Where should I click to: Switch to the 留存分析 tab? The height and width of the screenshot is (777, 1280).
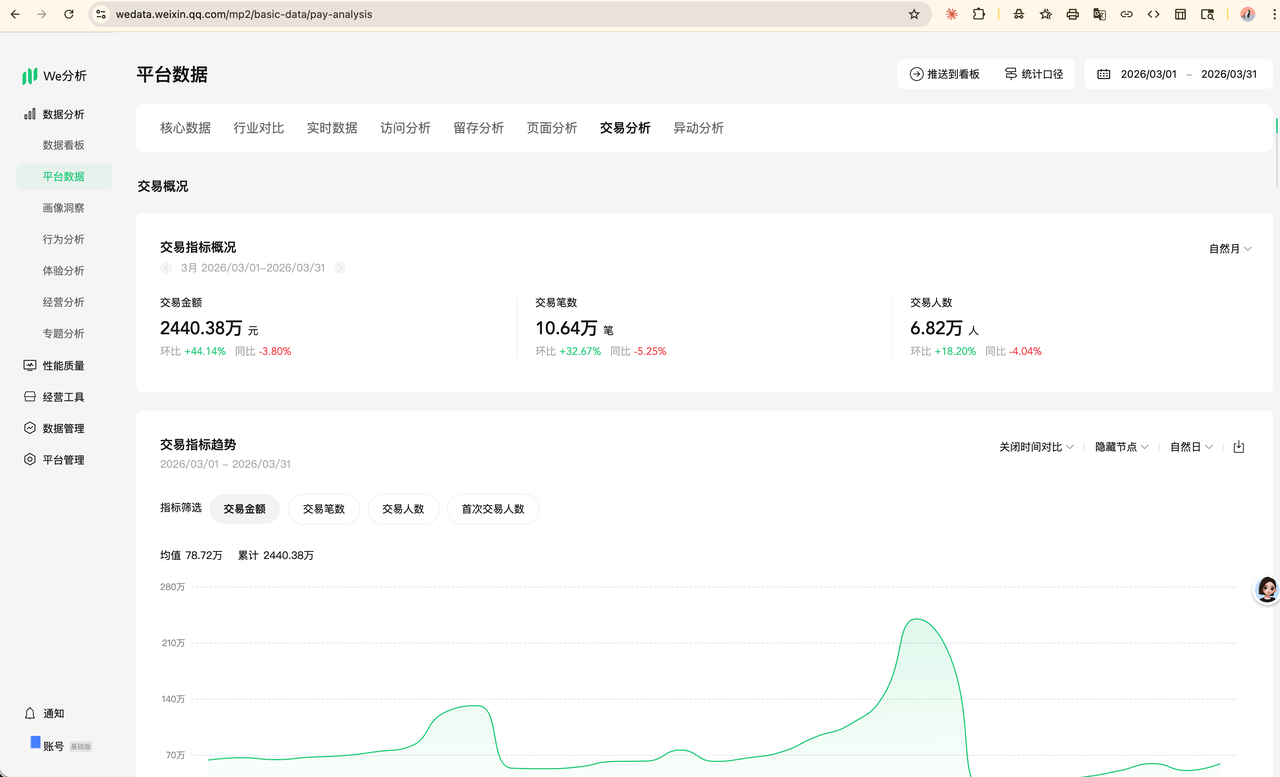[x=478, y=128]
